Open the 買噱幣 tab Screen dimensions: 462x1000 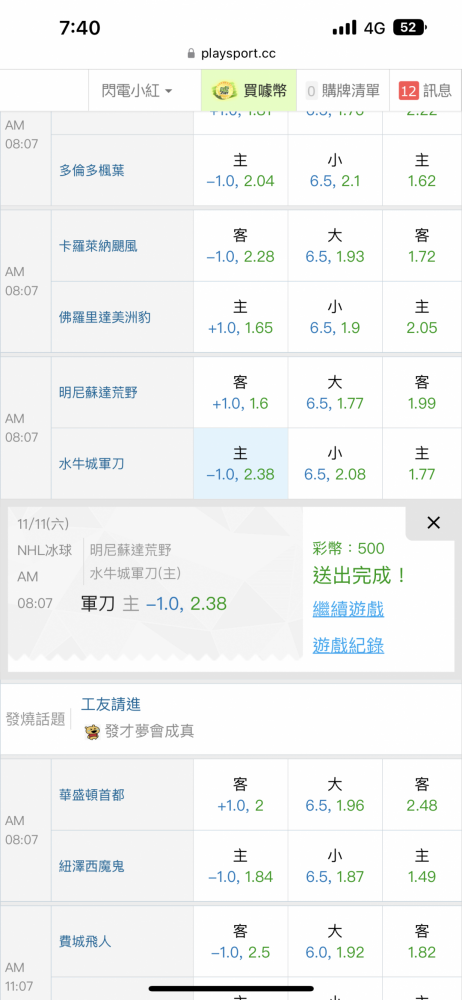[x=249, y=91]
